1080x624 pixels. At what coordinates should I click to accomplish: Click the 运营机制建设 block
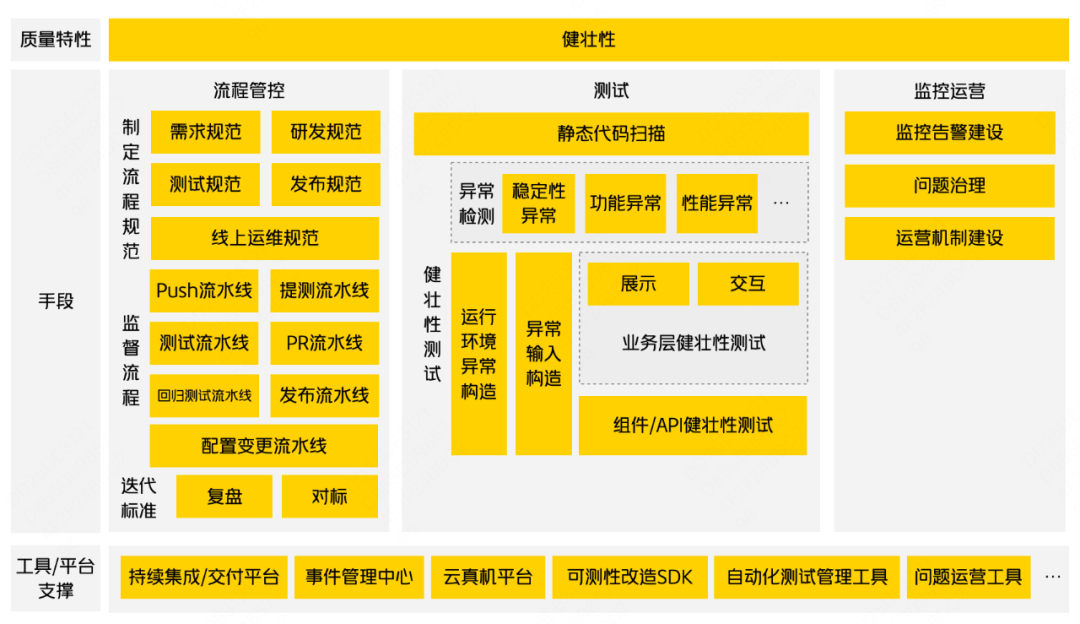950,238
